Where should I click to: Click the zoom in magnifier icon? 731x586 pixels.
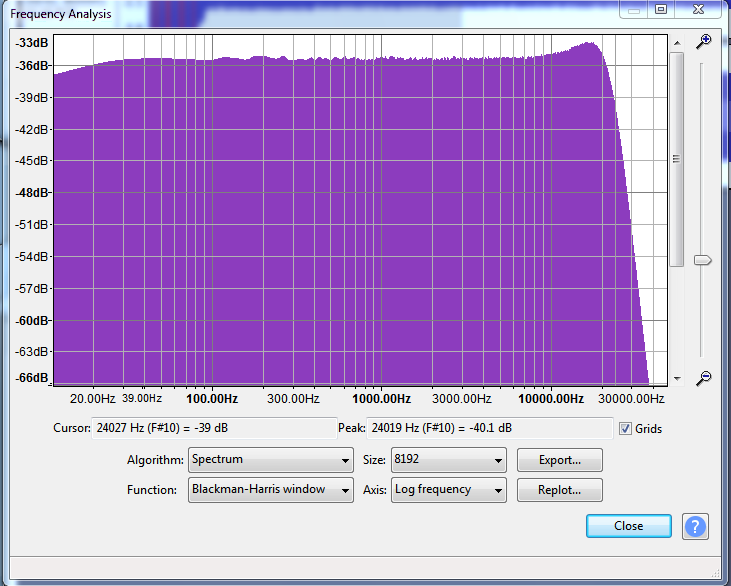click(703, 41)
